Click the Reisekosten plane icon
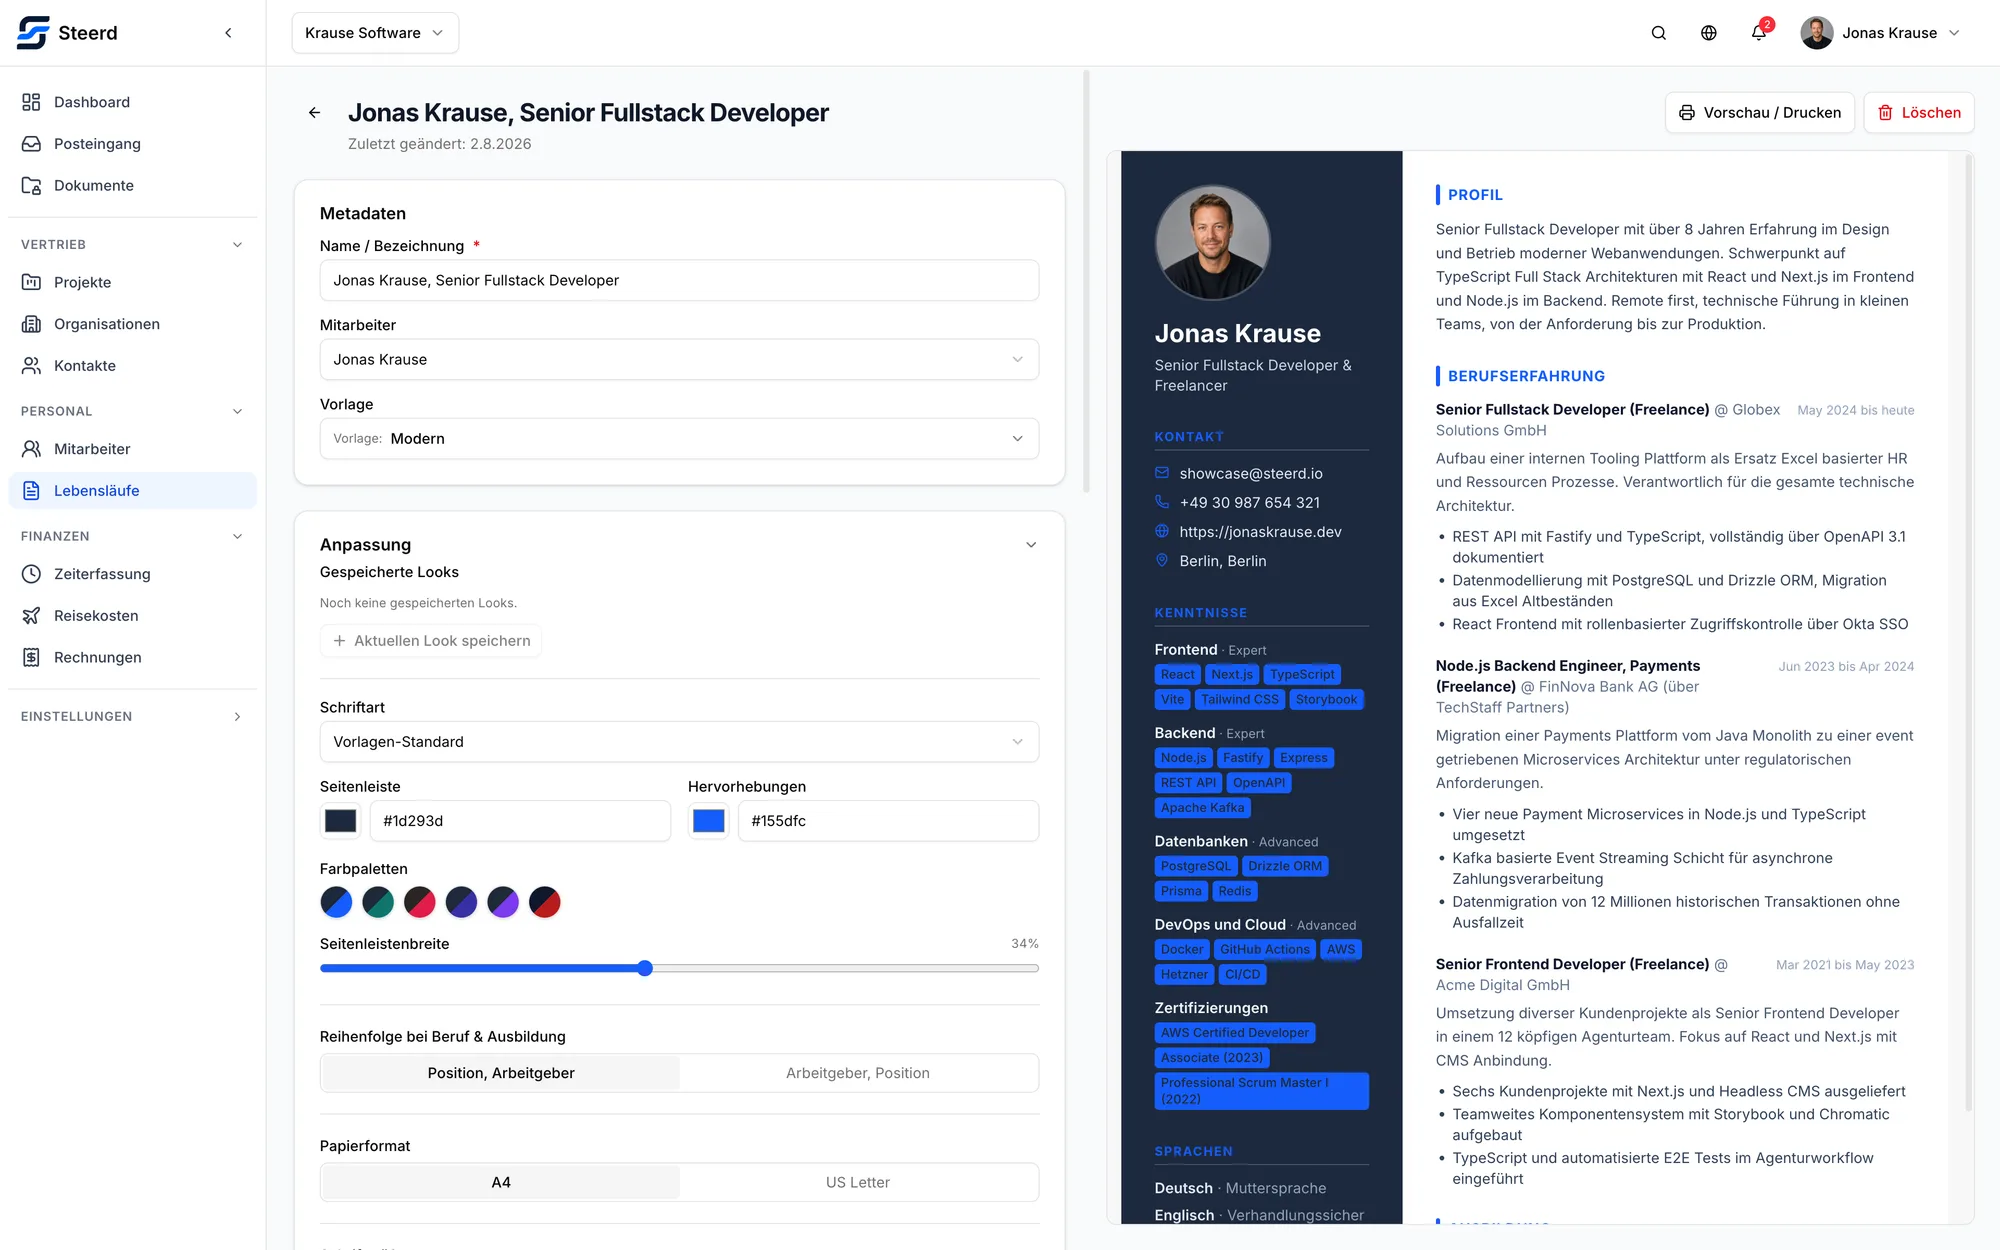The image size is (2000, 1250). tap(32, 616)
